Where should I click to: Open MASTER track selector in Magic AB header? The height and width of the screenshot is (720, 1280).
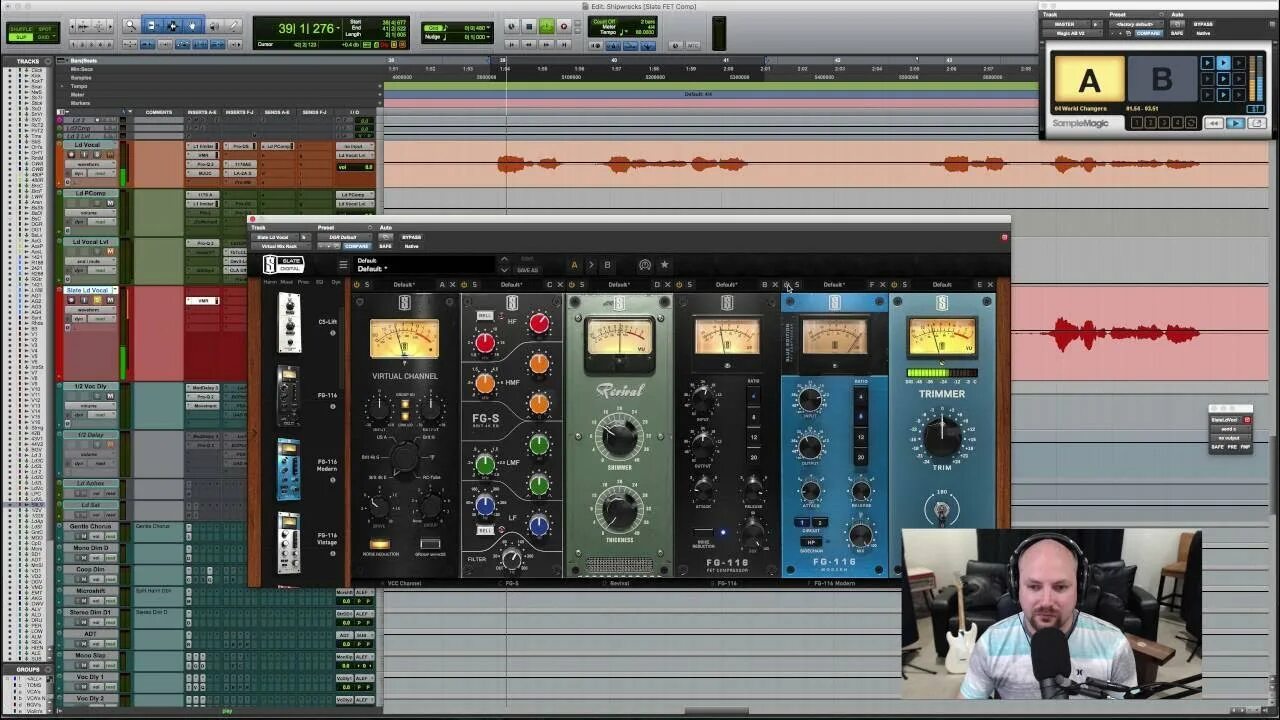click(x=1065, y=24)
